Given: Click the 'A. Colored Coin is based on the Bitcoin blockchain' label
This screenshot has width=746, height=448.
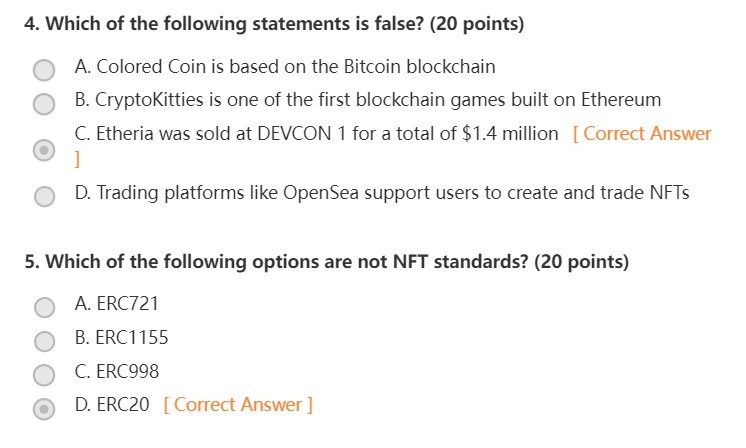Looking at the screenshot, I should tap(285, 67).
